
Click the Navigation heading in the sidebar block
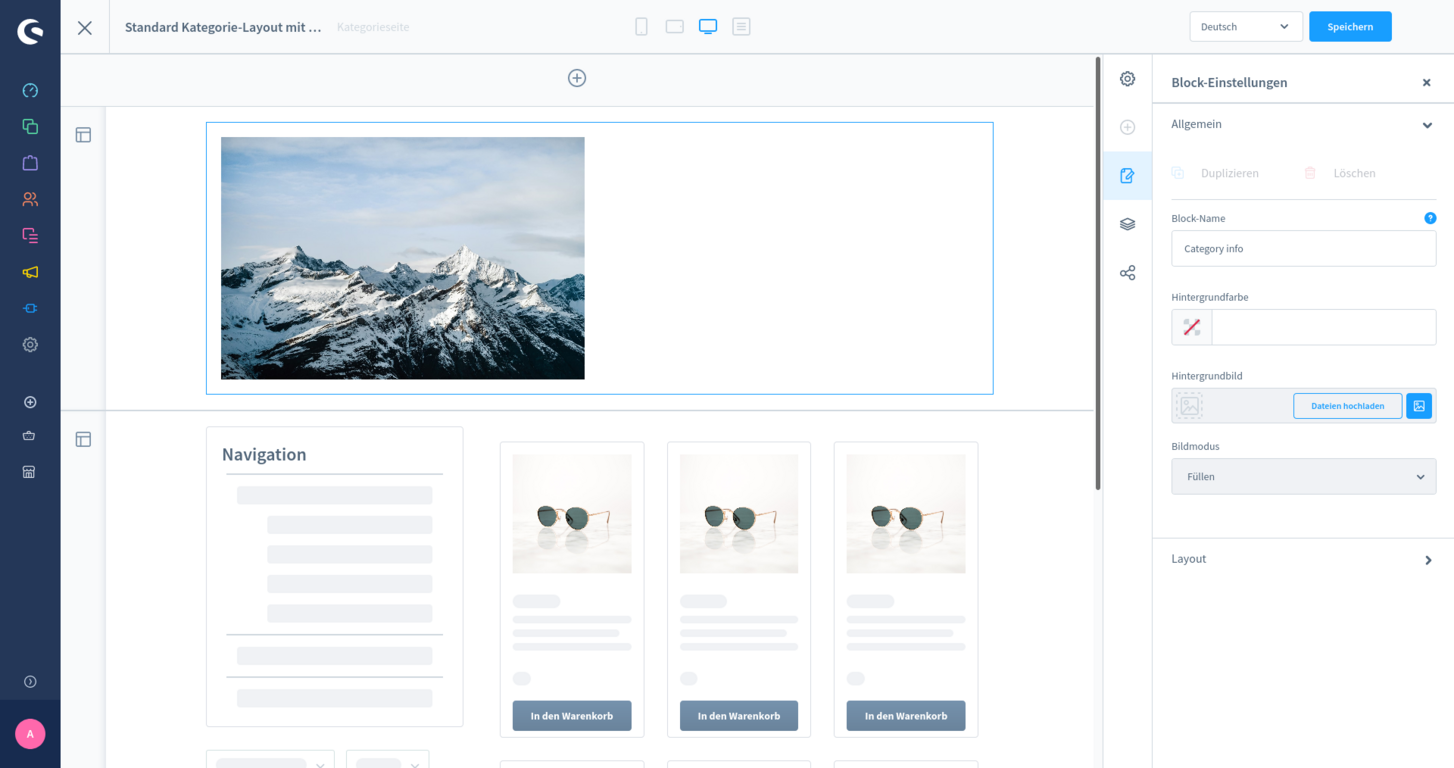click(x=264, y=454)
